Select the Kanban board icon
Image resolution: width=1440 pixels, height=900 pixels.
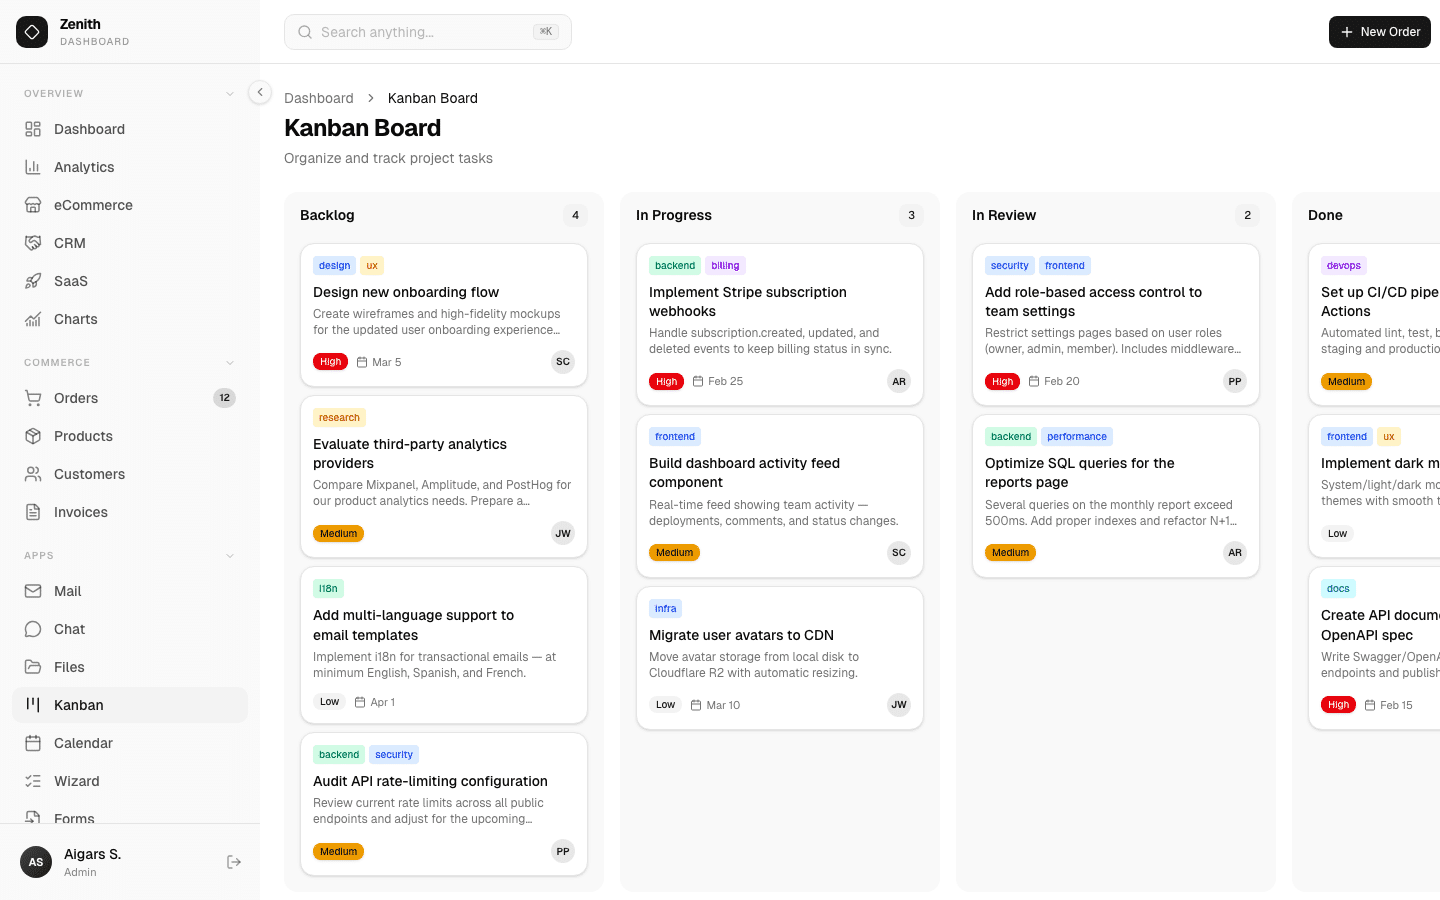click(33, 705)
